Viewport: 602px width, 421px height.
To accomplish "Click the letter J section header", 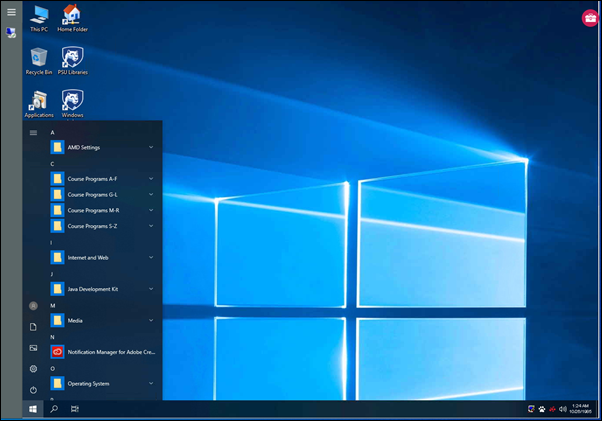I will click(51, 274).
